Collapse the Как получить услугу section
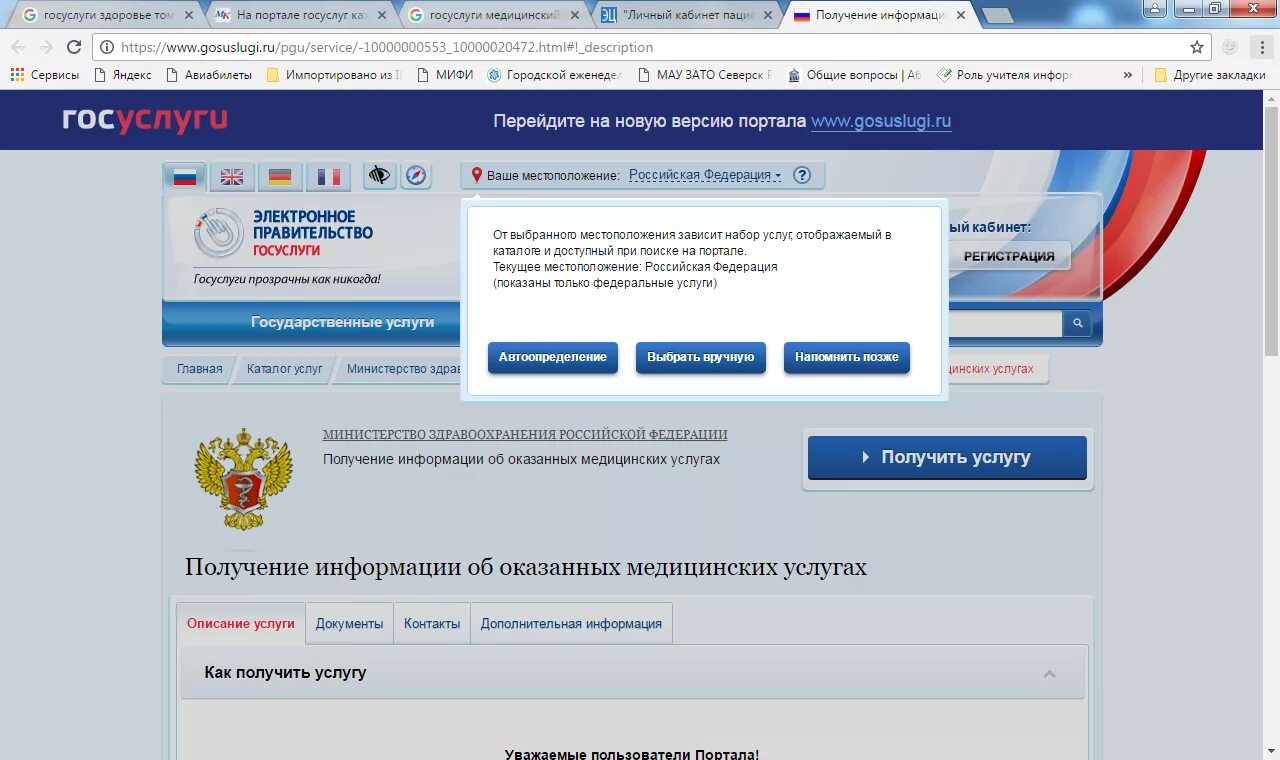The image size is (1280, 760). [x=1050, y=673]
